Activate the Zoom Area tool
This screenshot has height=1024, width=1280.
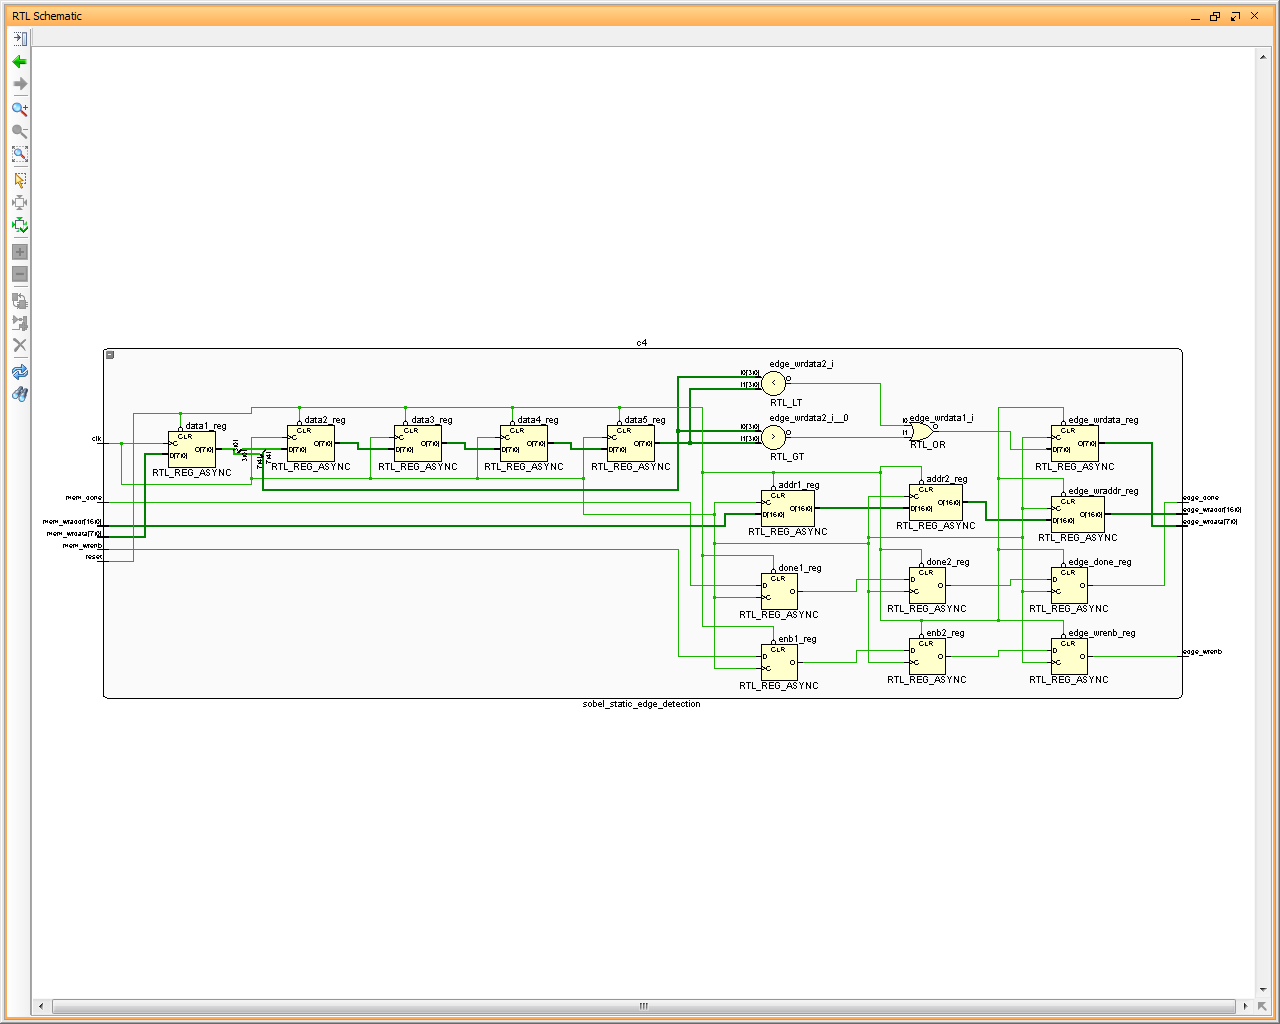[19, 155]
